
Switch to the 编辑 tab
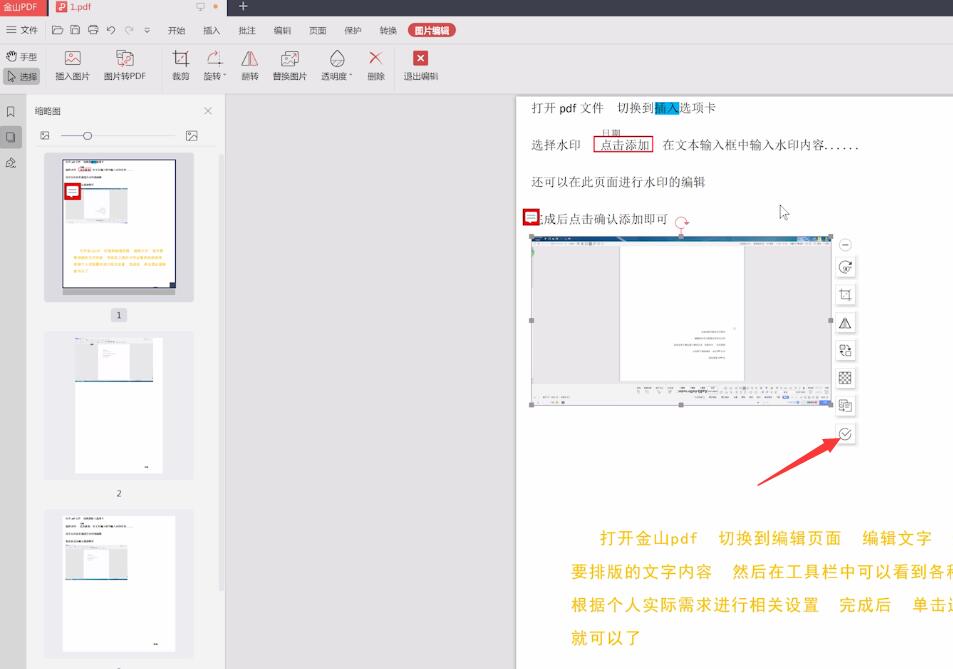point(282,30)
